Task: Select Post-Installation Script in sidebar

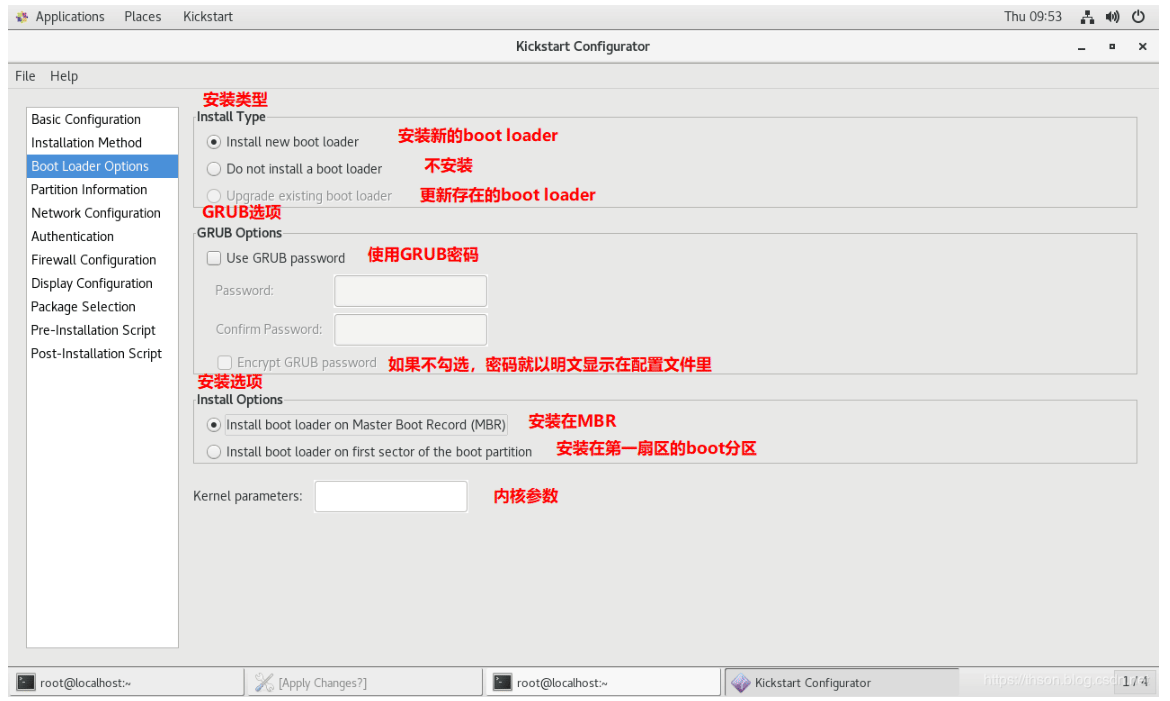Action: (102, 353)
